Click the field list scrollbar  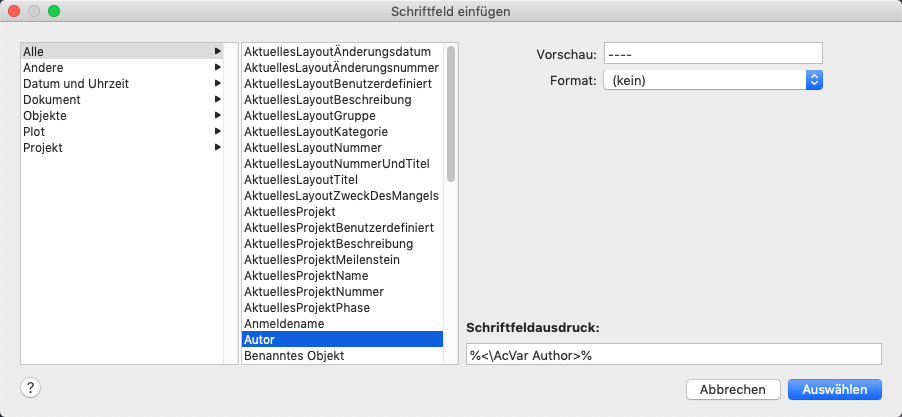tap(451, 115)
